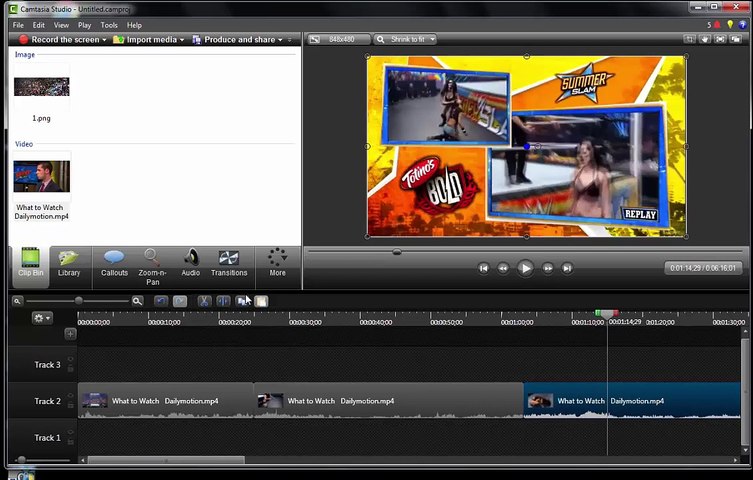Jump to previous clip in preview
The height and width of the screenshot is (480, 753).
pyautogui.click(x=484, y=268)
